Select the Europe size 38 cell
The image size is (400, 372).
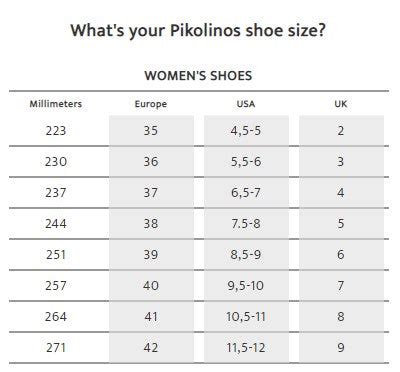[x=151, y=224]
